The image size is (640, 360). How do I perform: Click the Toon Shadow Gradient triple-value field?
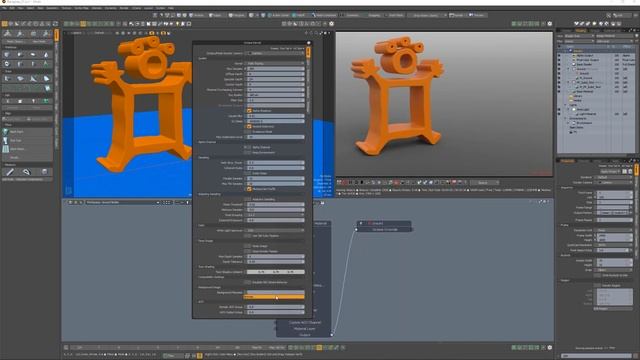click(276, 272)
